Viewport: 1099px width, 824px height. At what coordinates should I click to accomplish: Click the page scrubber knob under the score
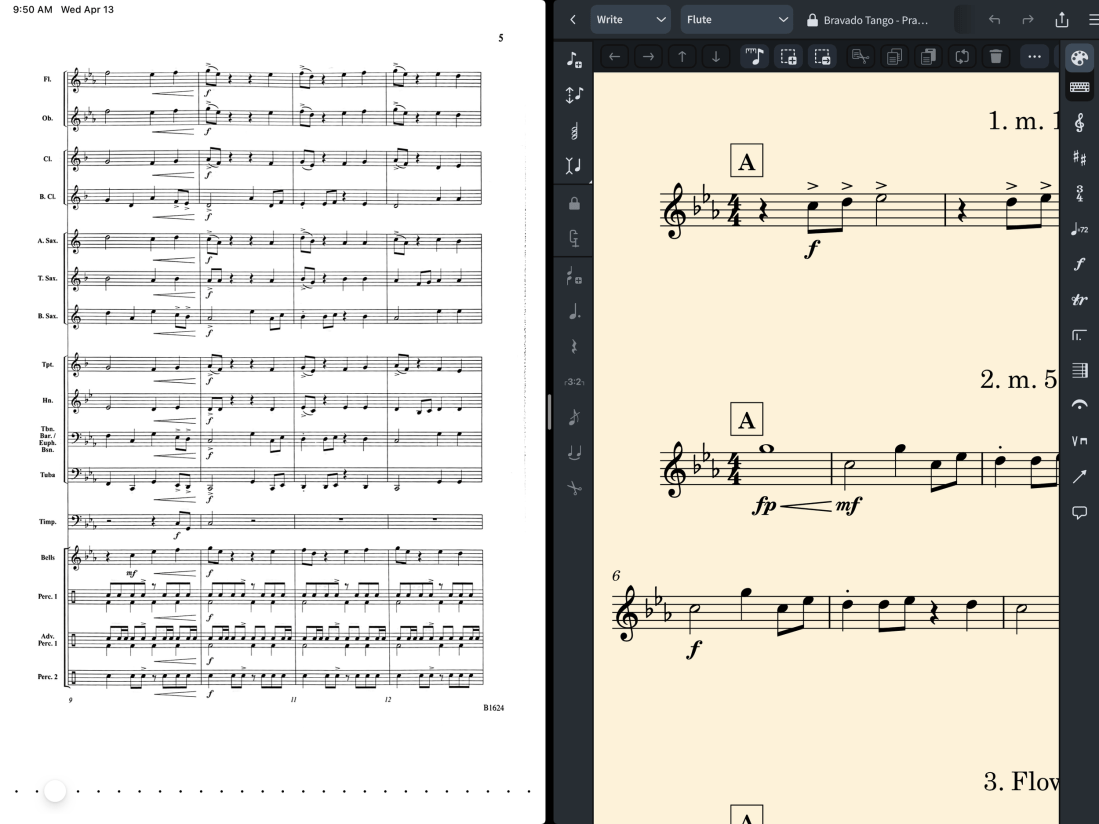pos(55,791)
